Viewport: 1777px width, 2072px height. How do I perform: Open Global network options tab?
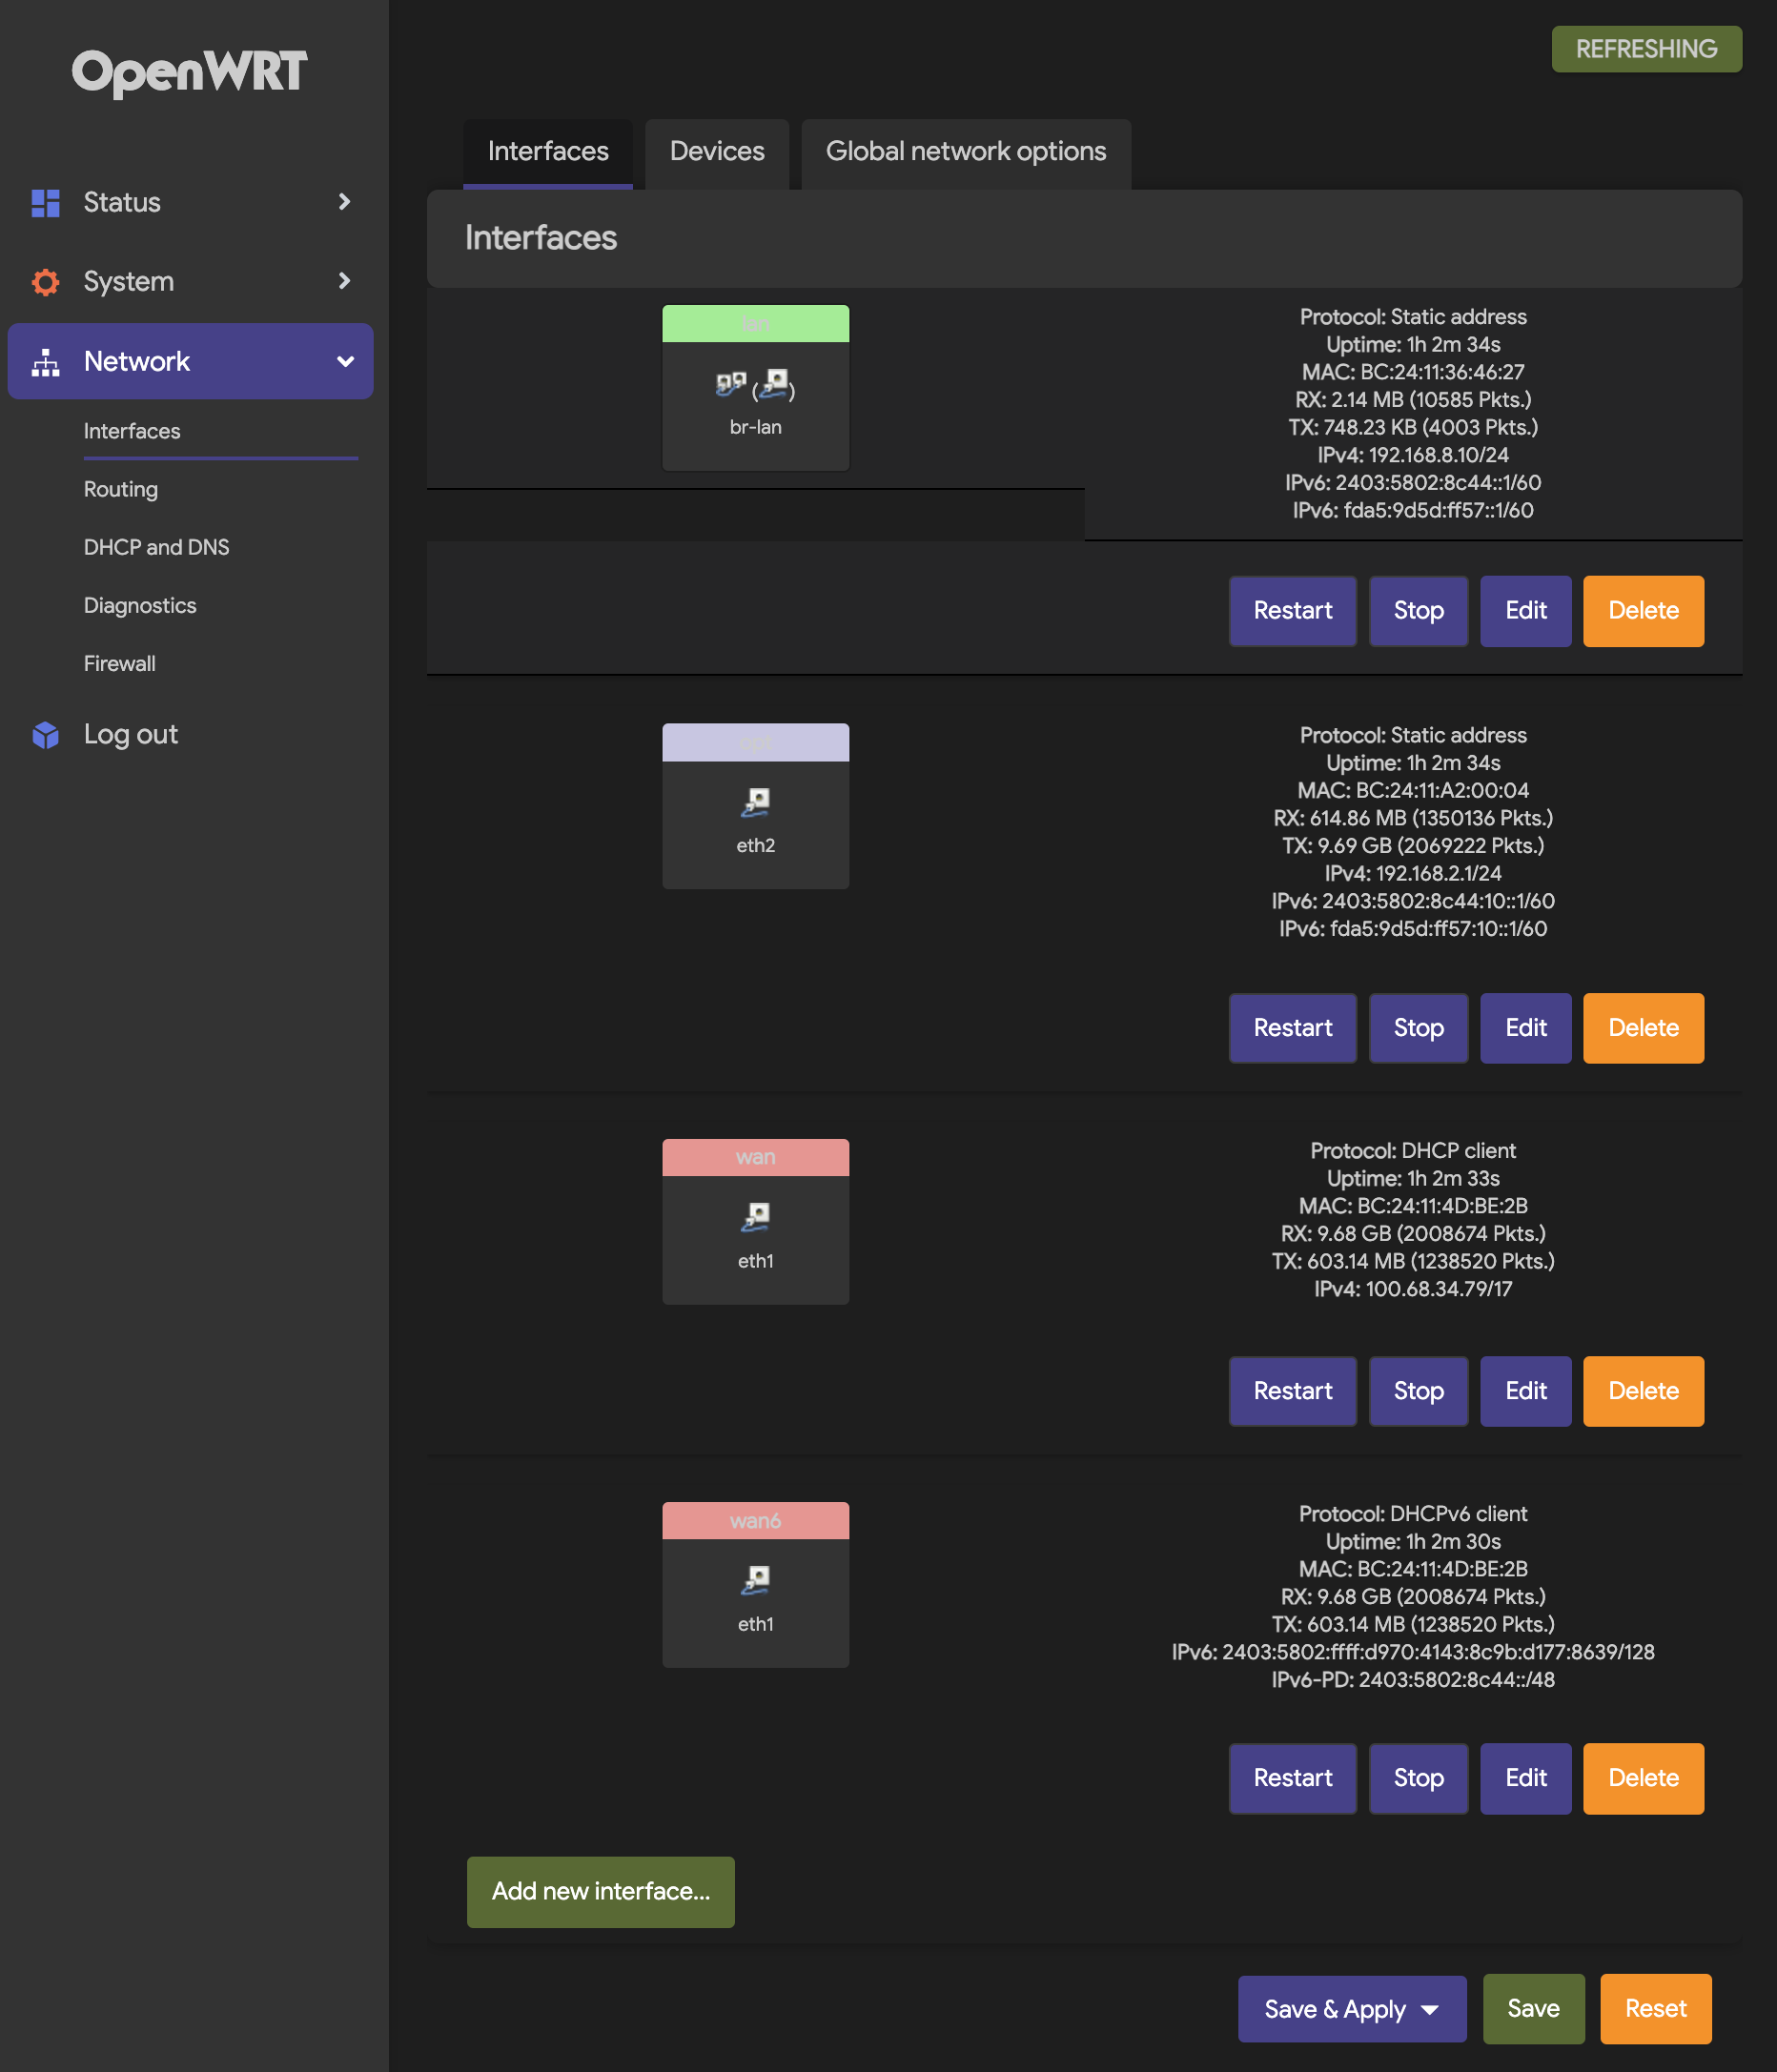click(x=965, y=152)
